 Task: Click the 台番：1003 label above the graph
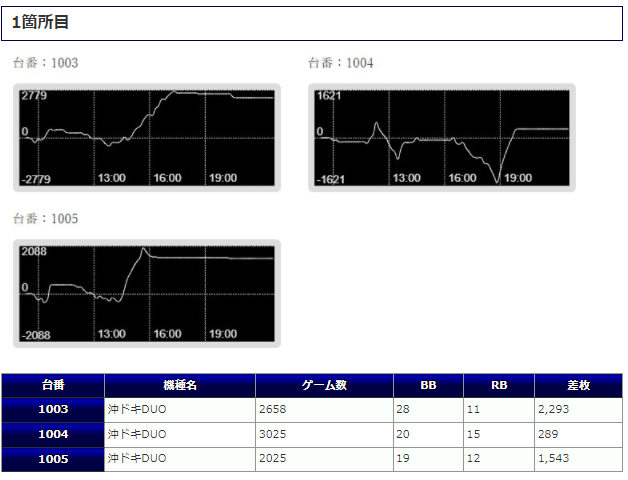point(45,63)
